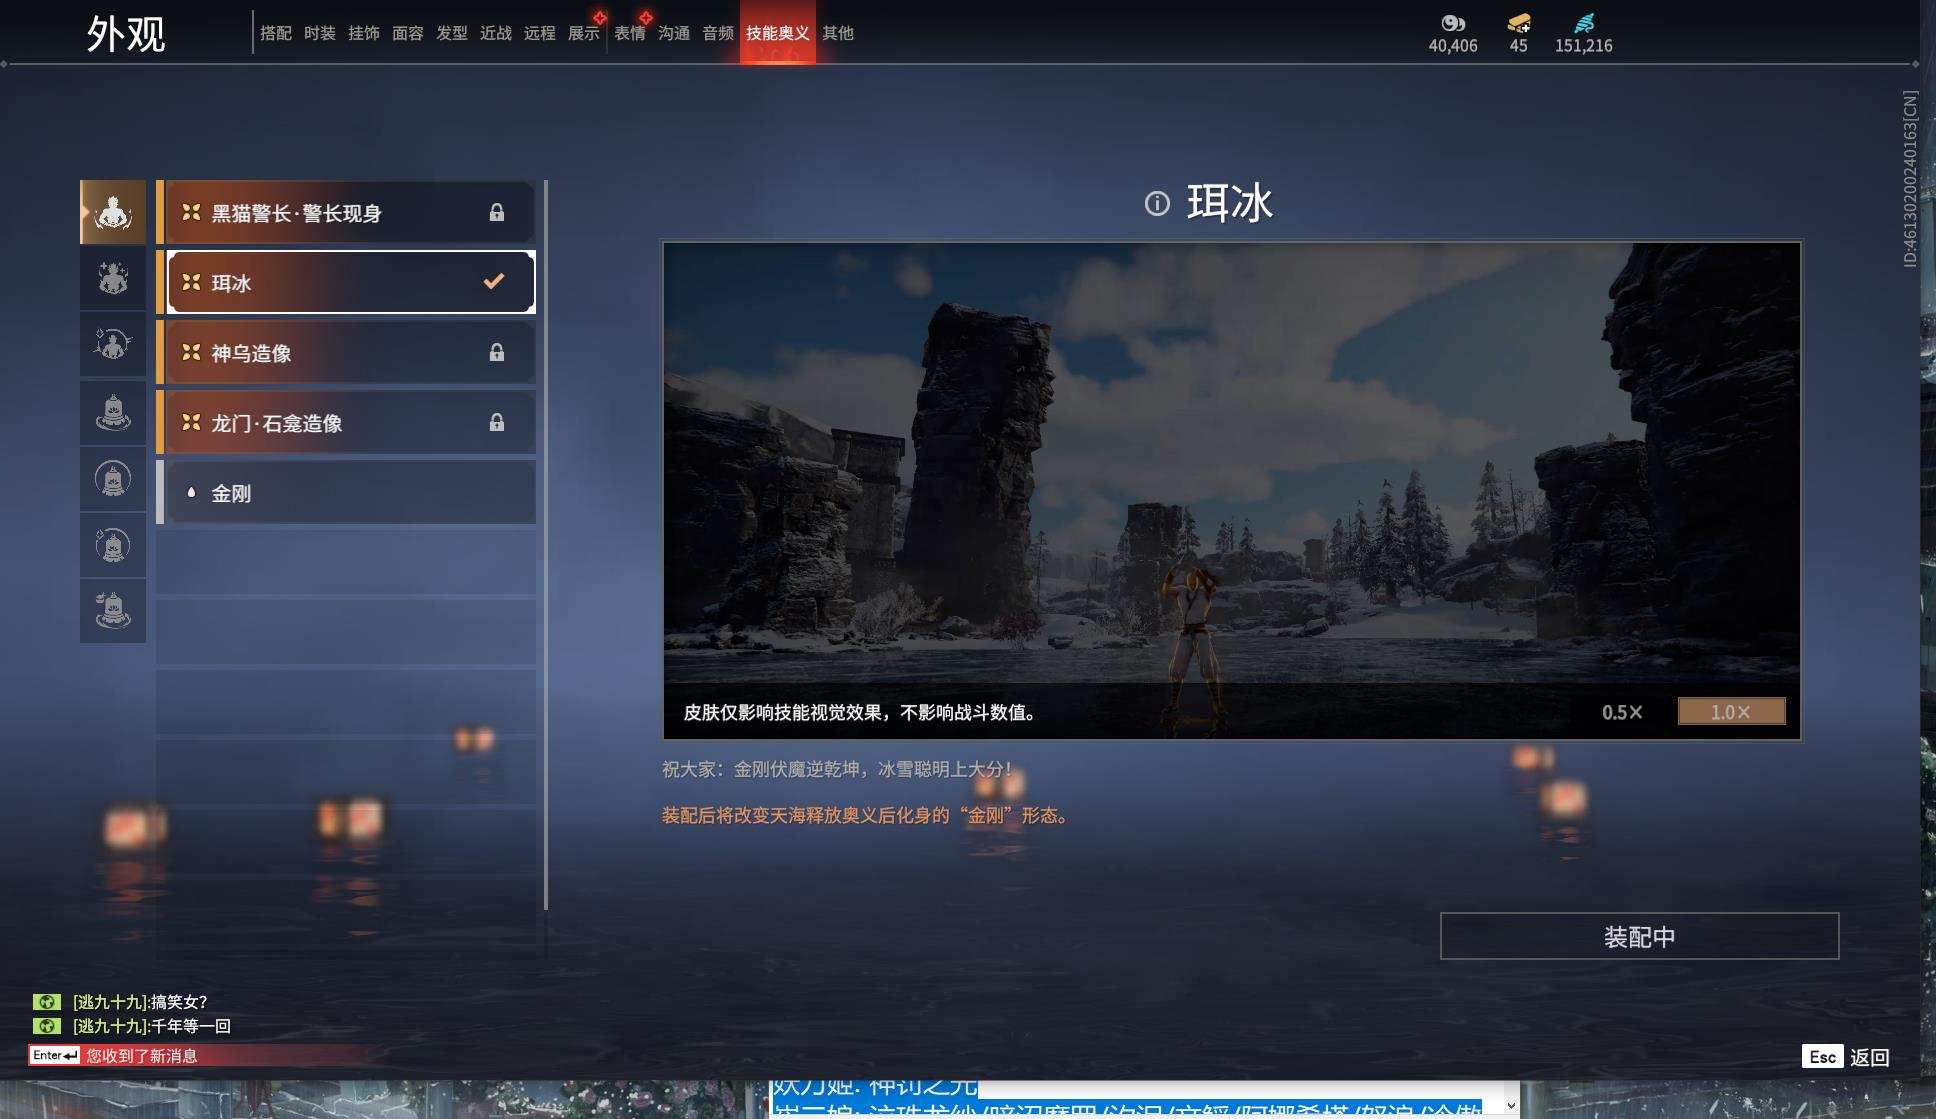Image resolution: width=1936 pixels, height=1119 pixels.
Task: Switch to the 音频 tab
Action: click(718, 33)
